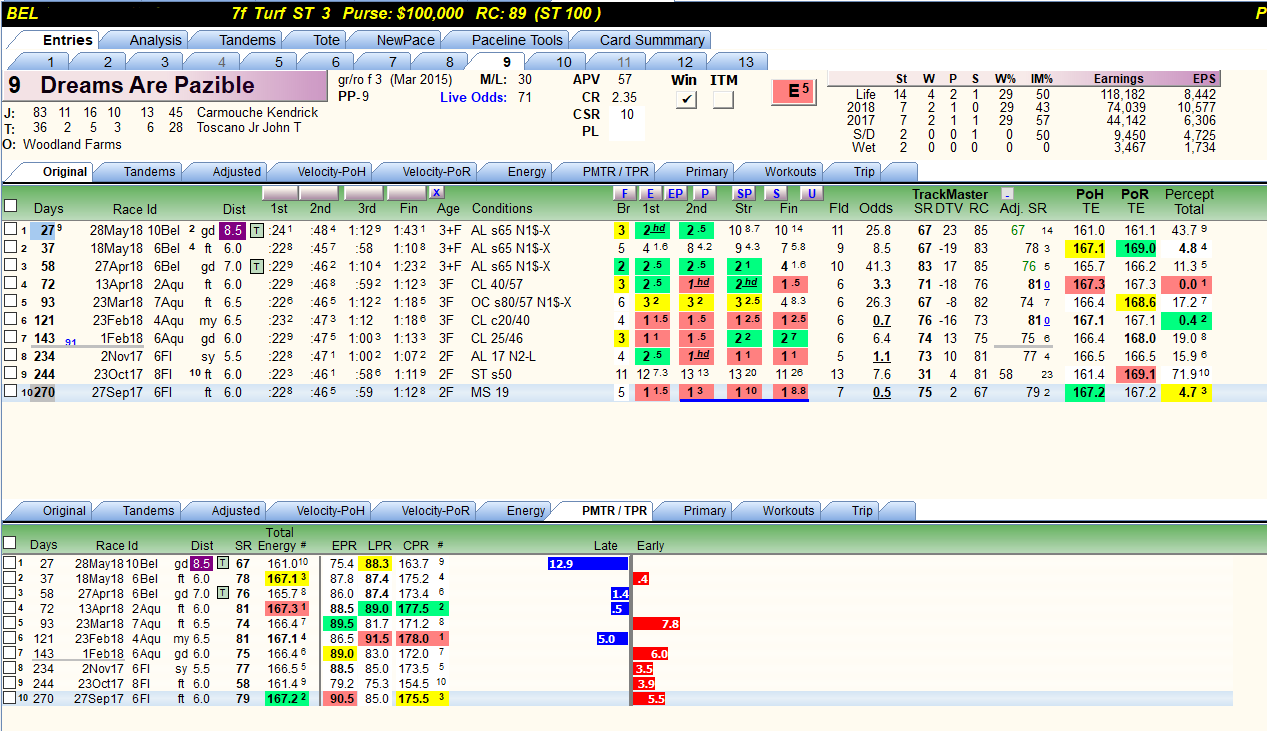Click the small E button beside the F button
1267x731 pixels.
pyautogui.click(x=649, y=193)
